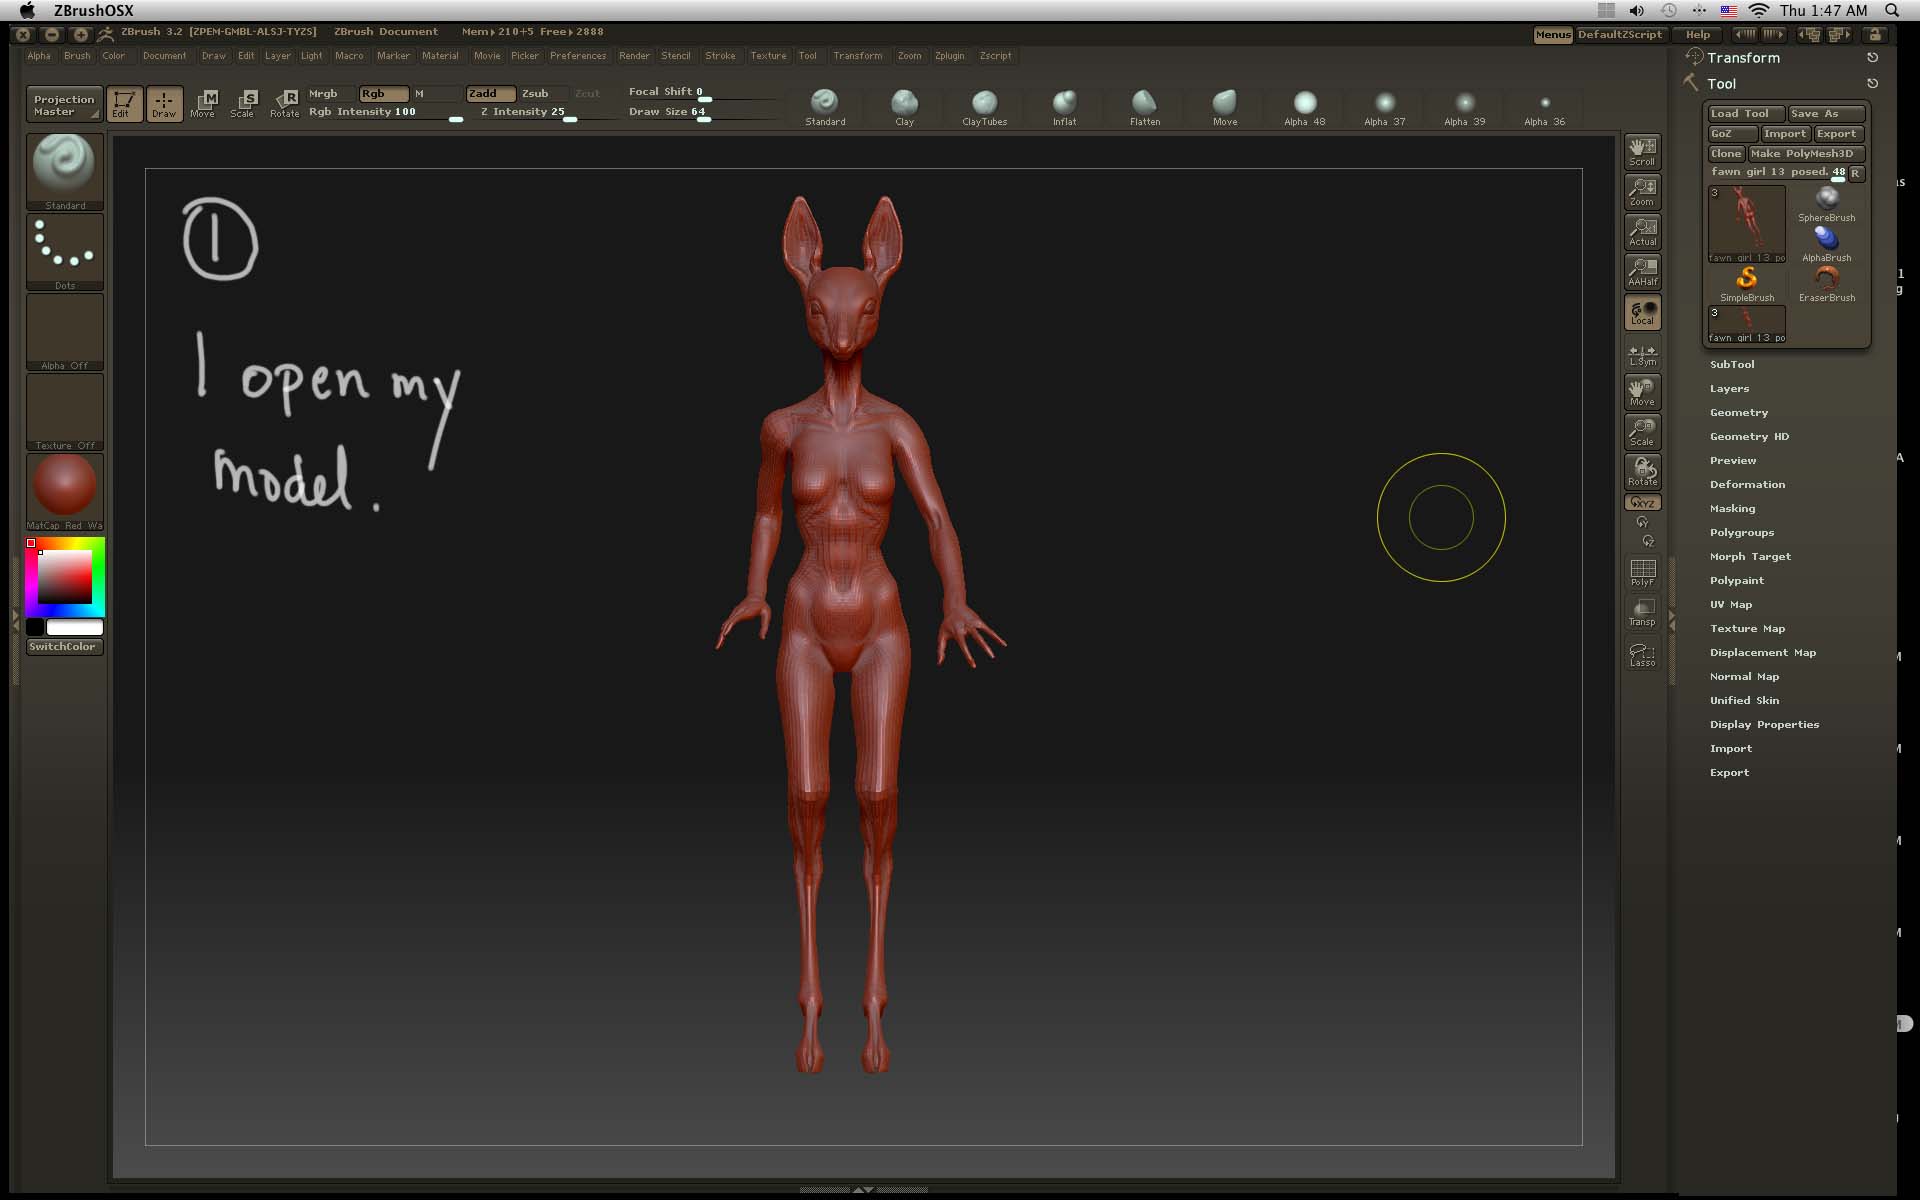Screen dimensions: 1920x1200
Task: Click the Load Tool button
Action: [x=1745, y=113]
